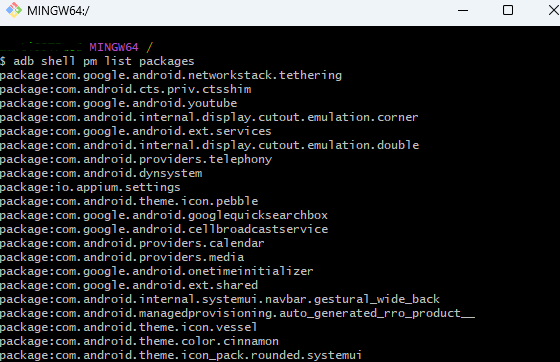Select the com.google.android.youtube package line

click(x=119, y=103)
